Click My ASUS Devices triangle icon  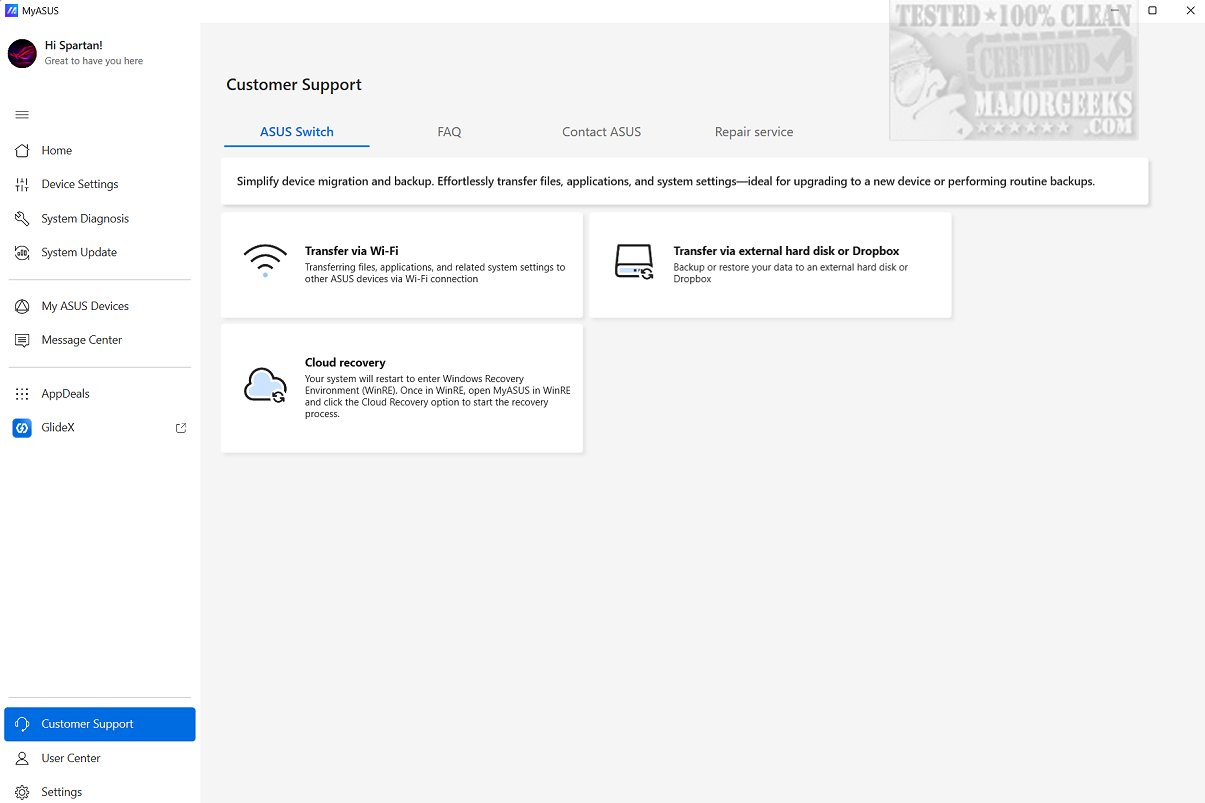pos(22,306)
